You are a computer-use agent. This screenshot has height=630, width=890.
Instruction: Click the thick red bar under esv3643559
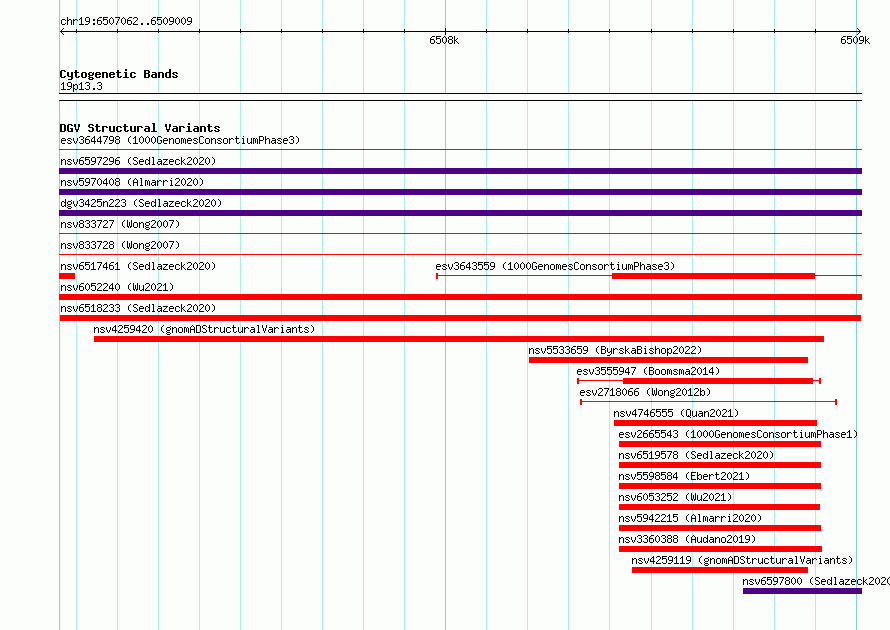[x=713, y=276]
